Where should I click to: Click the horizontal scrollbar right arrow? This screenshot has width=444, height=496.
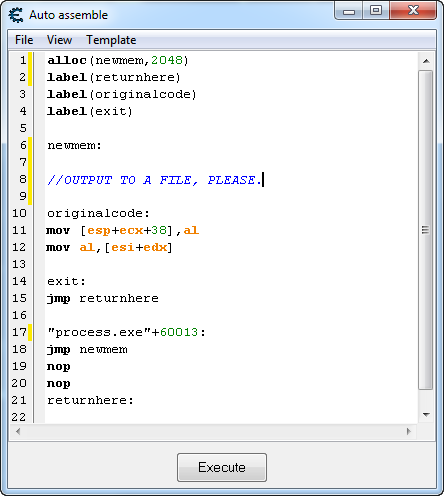[409, 432]
